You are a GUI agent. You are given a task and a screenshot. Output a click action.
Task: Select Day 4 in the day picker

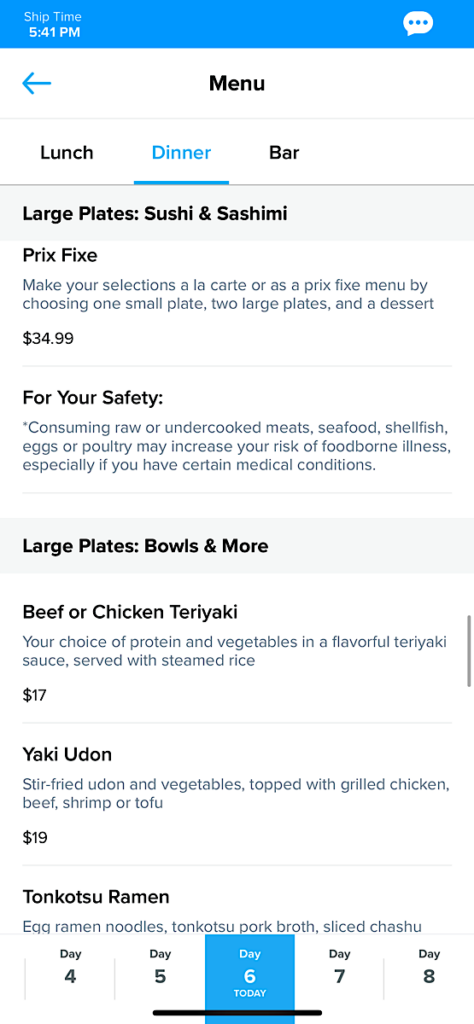[71, 968]
